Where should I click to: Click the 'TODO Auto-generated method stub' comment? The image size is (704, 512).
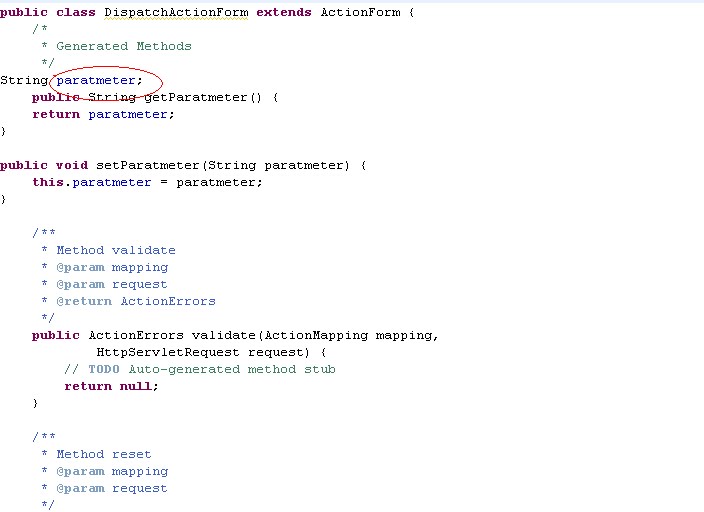pos(211,369)
